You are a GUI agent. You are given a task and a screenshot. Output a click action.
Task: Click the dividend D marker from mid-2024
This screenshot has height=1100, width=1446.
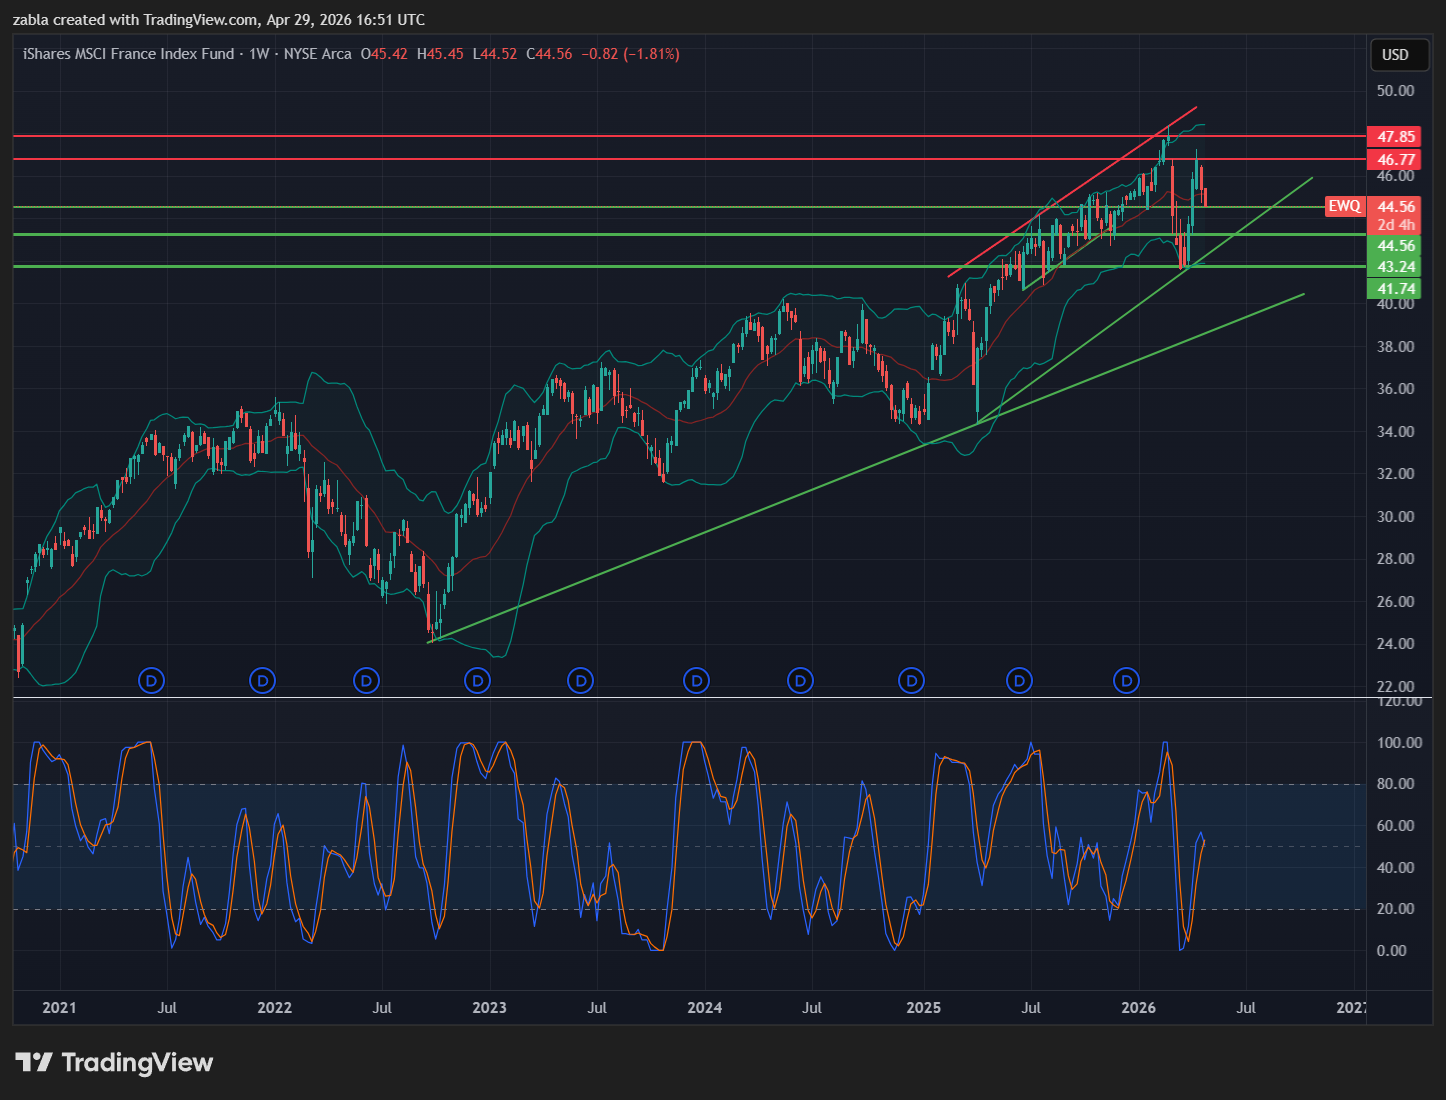tap(800, 681)
